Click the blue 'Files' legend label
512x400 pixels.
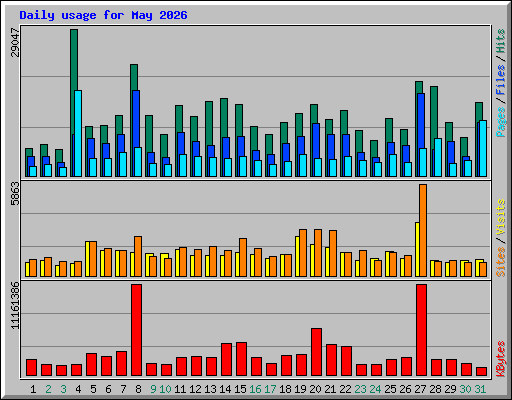point(501,80)
